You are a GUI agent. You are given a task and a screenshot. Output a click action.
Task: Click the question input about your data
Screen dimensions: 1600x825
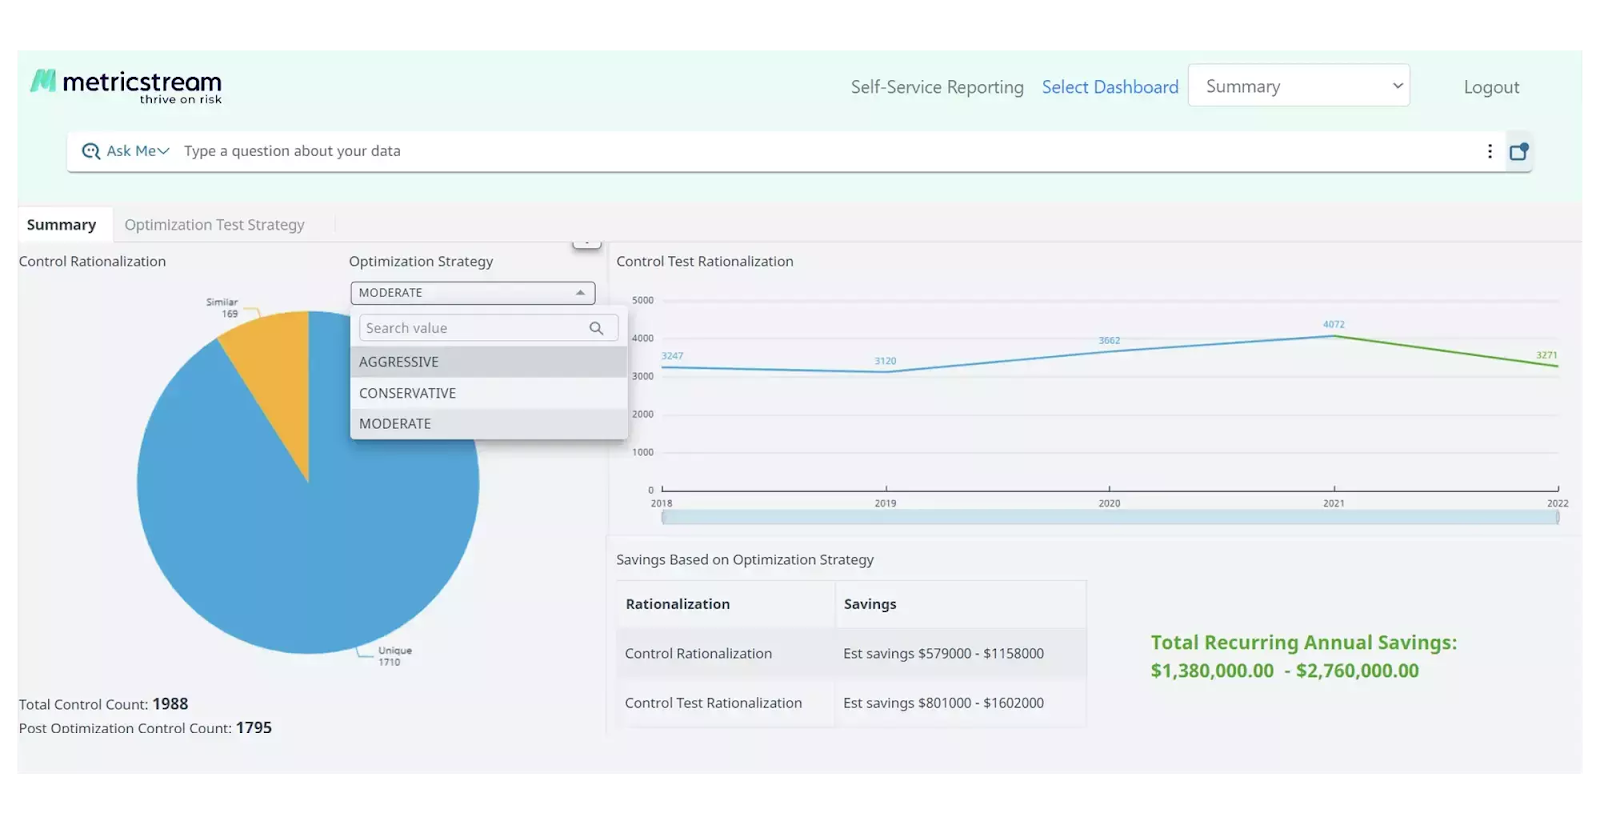(x=800, y=151)
